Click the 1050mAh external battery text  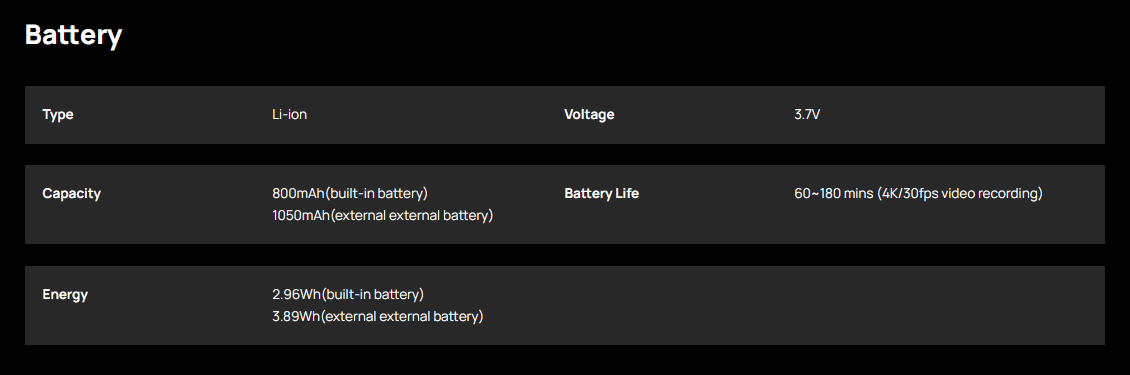(x=383, y=216)
